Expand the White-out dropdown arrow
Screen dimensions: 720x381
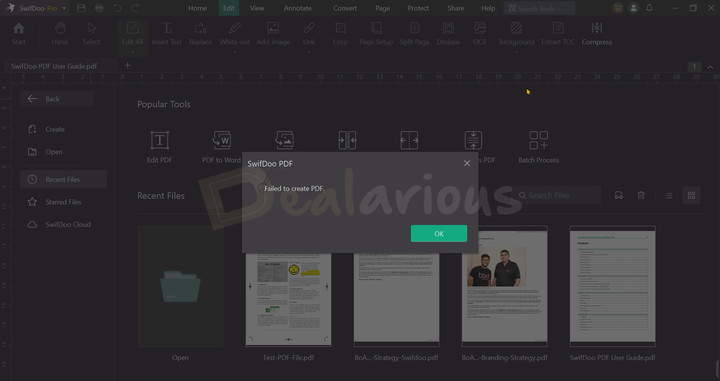click(235, 51)
